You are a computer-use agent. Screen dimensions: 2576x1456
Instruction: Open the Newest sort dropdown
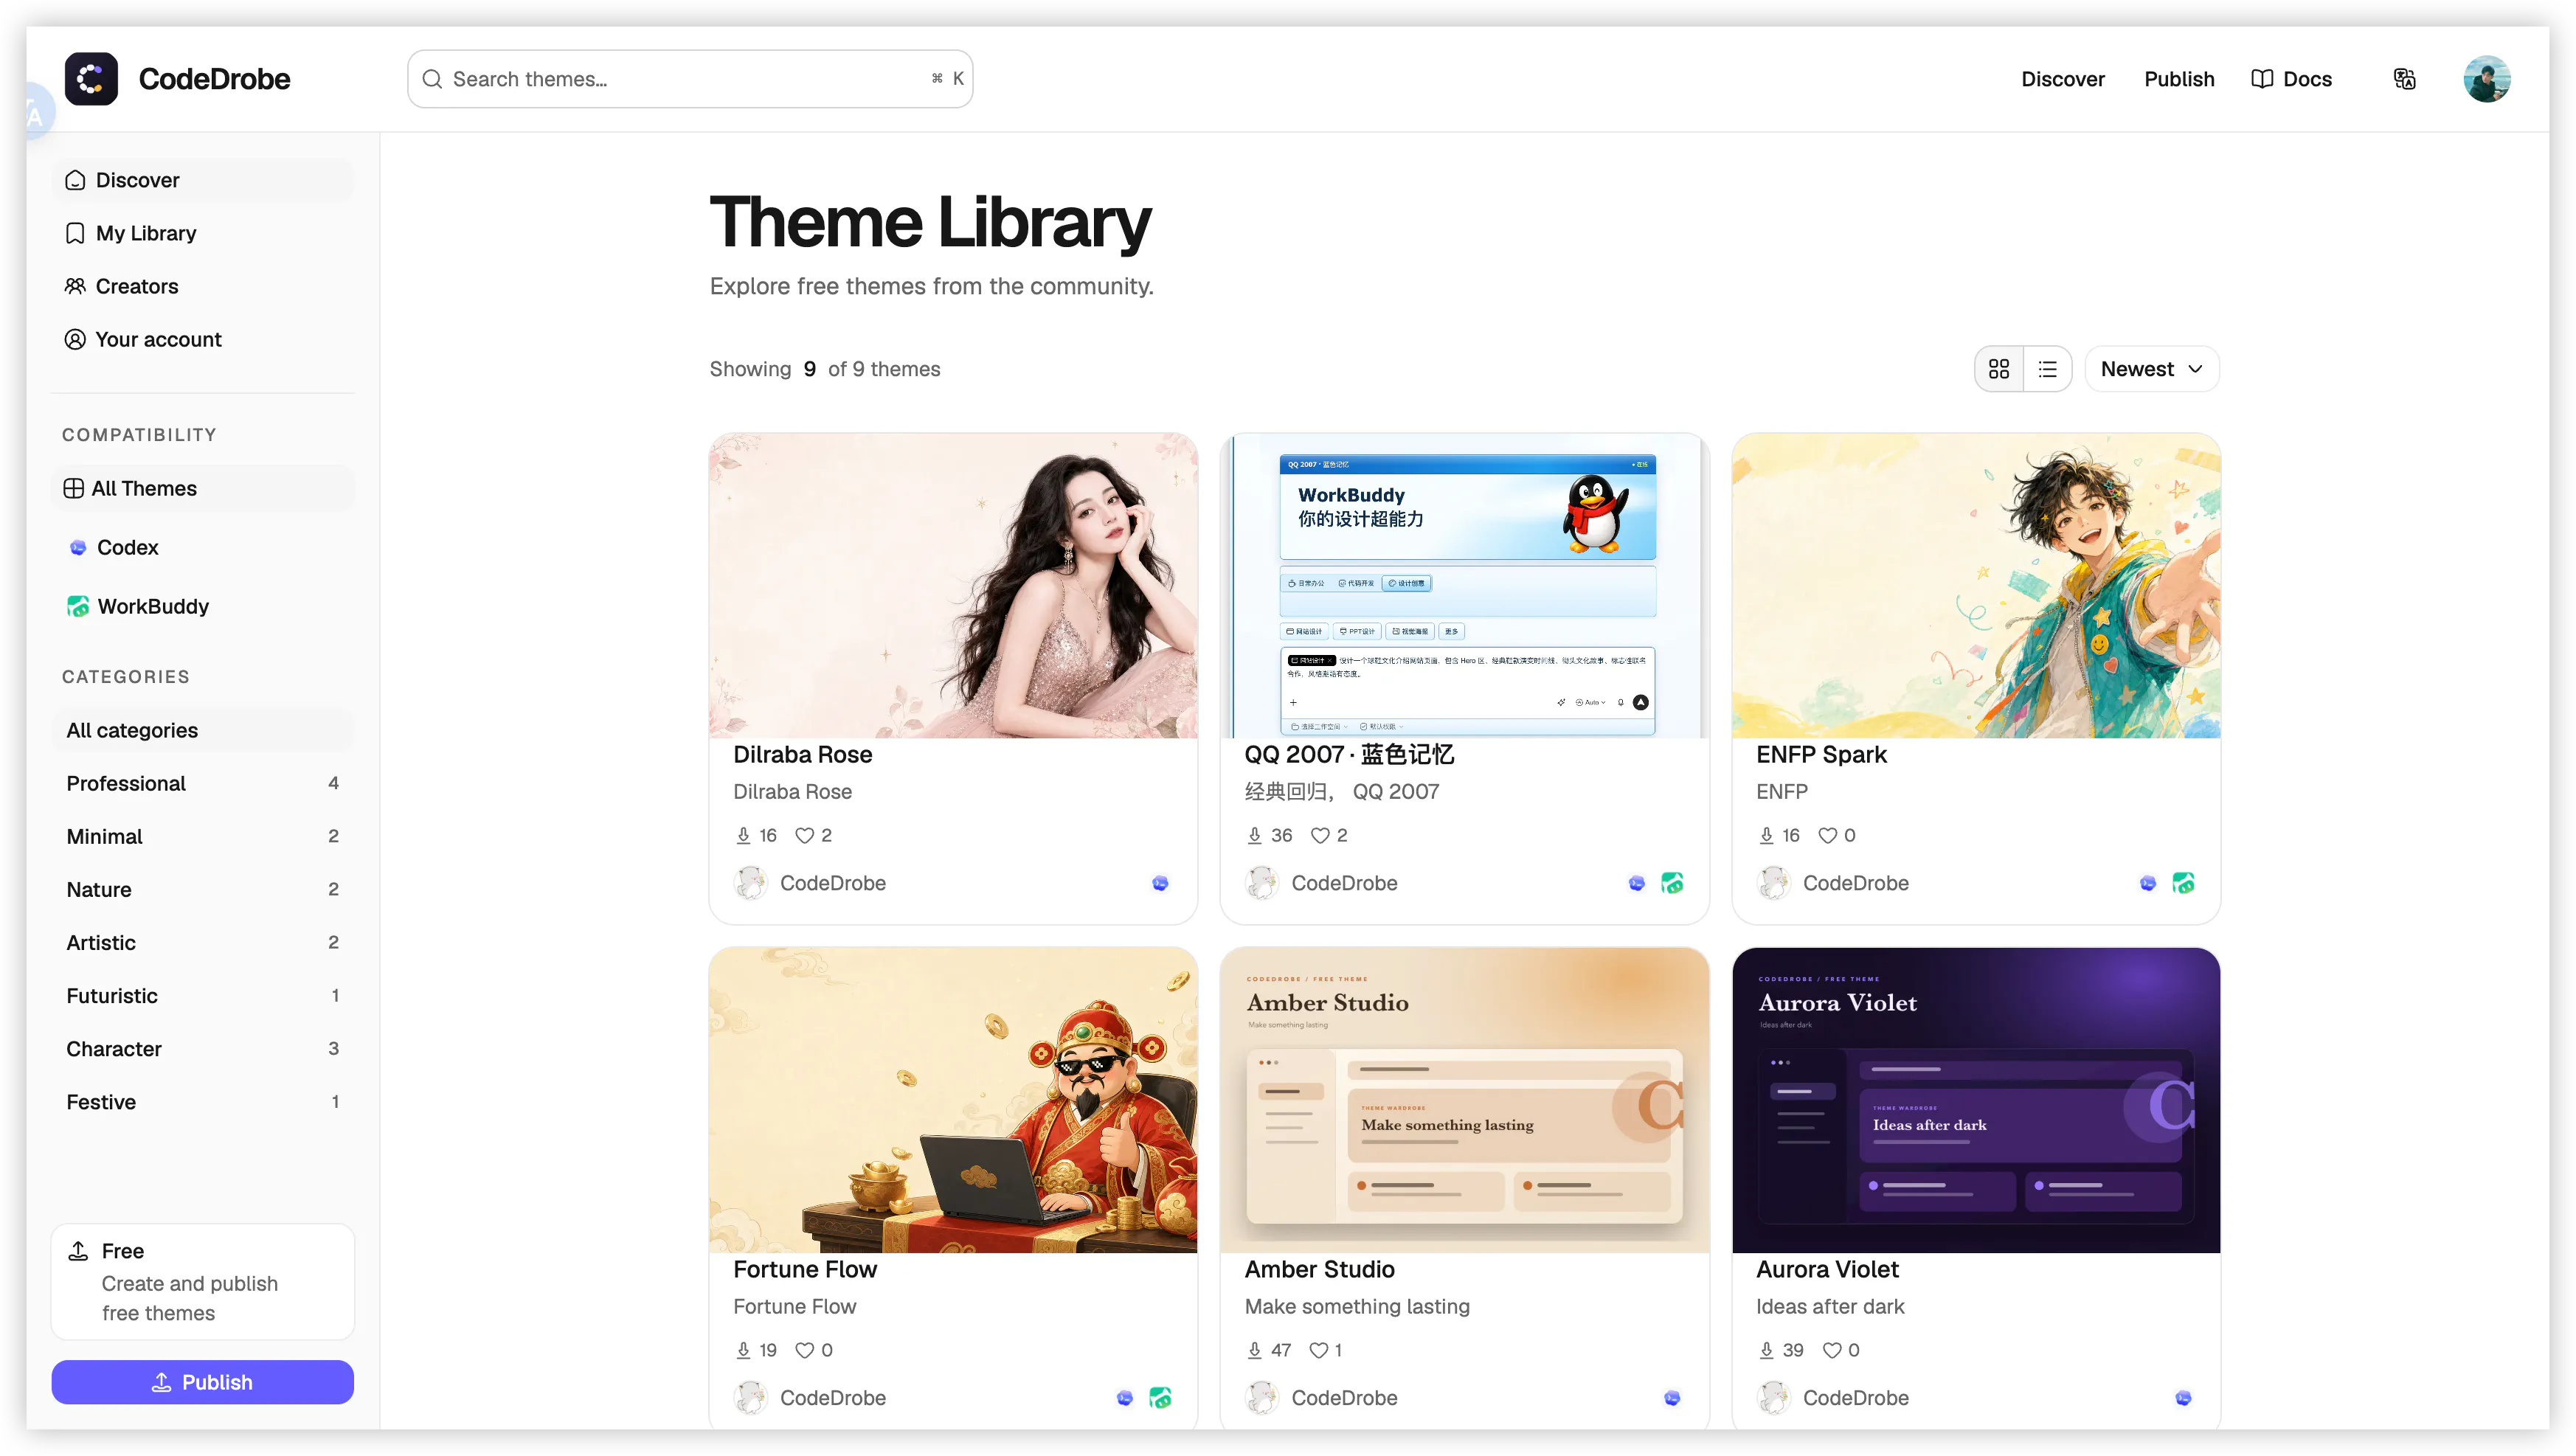click(2151, 369)
